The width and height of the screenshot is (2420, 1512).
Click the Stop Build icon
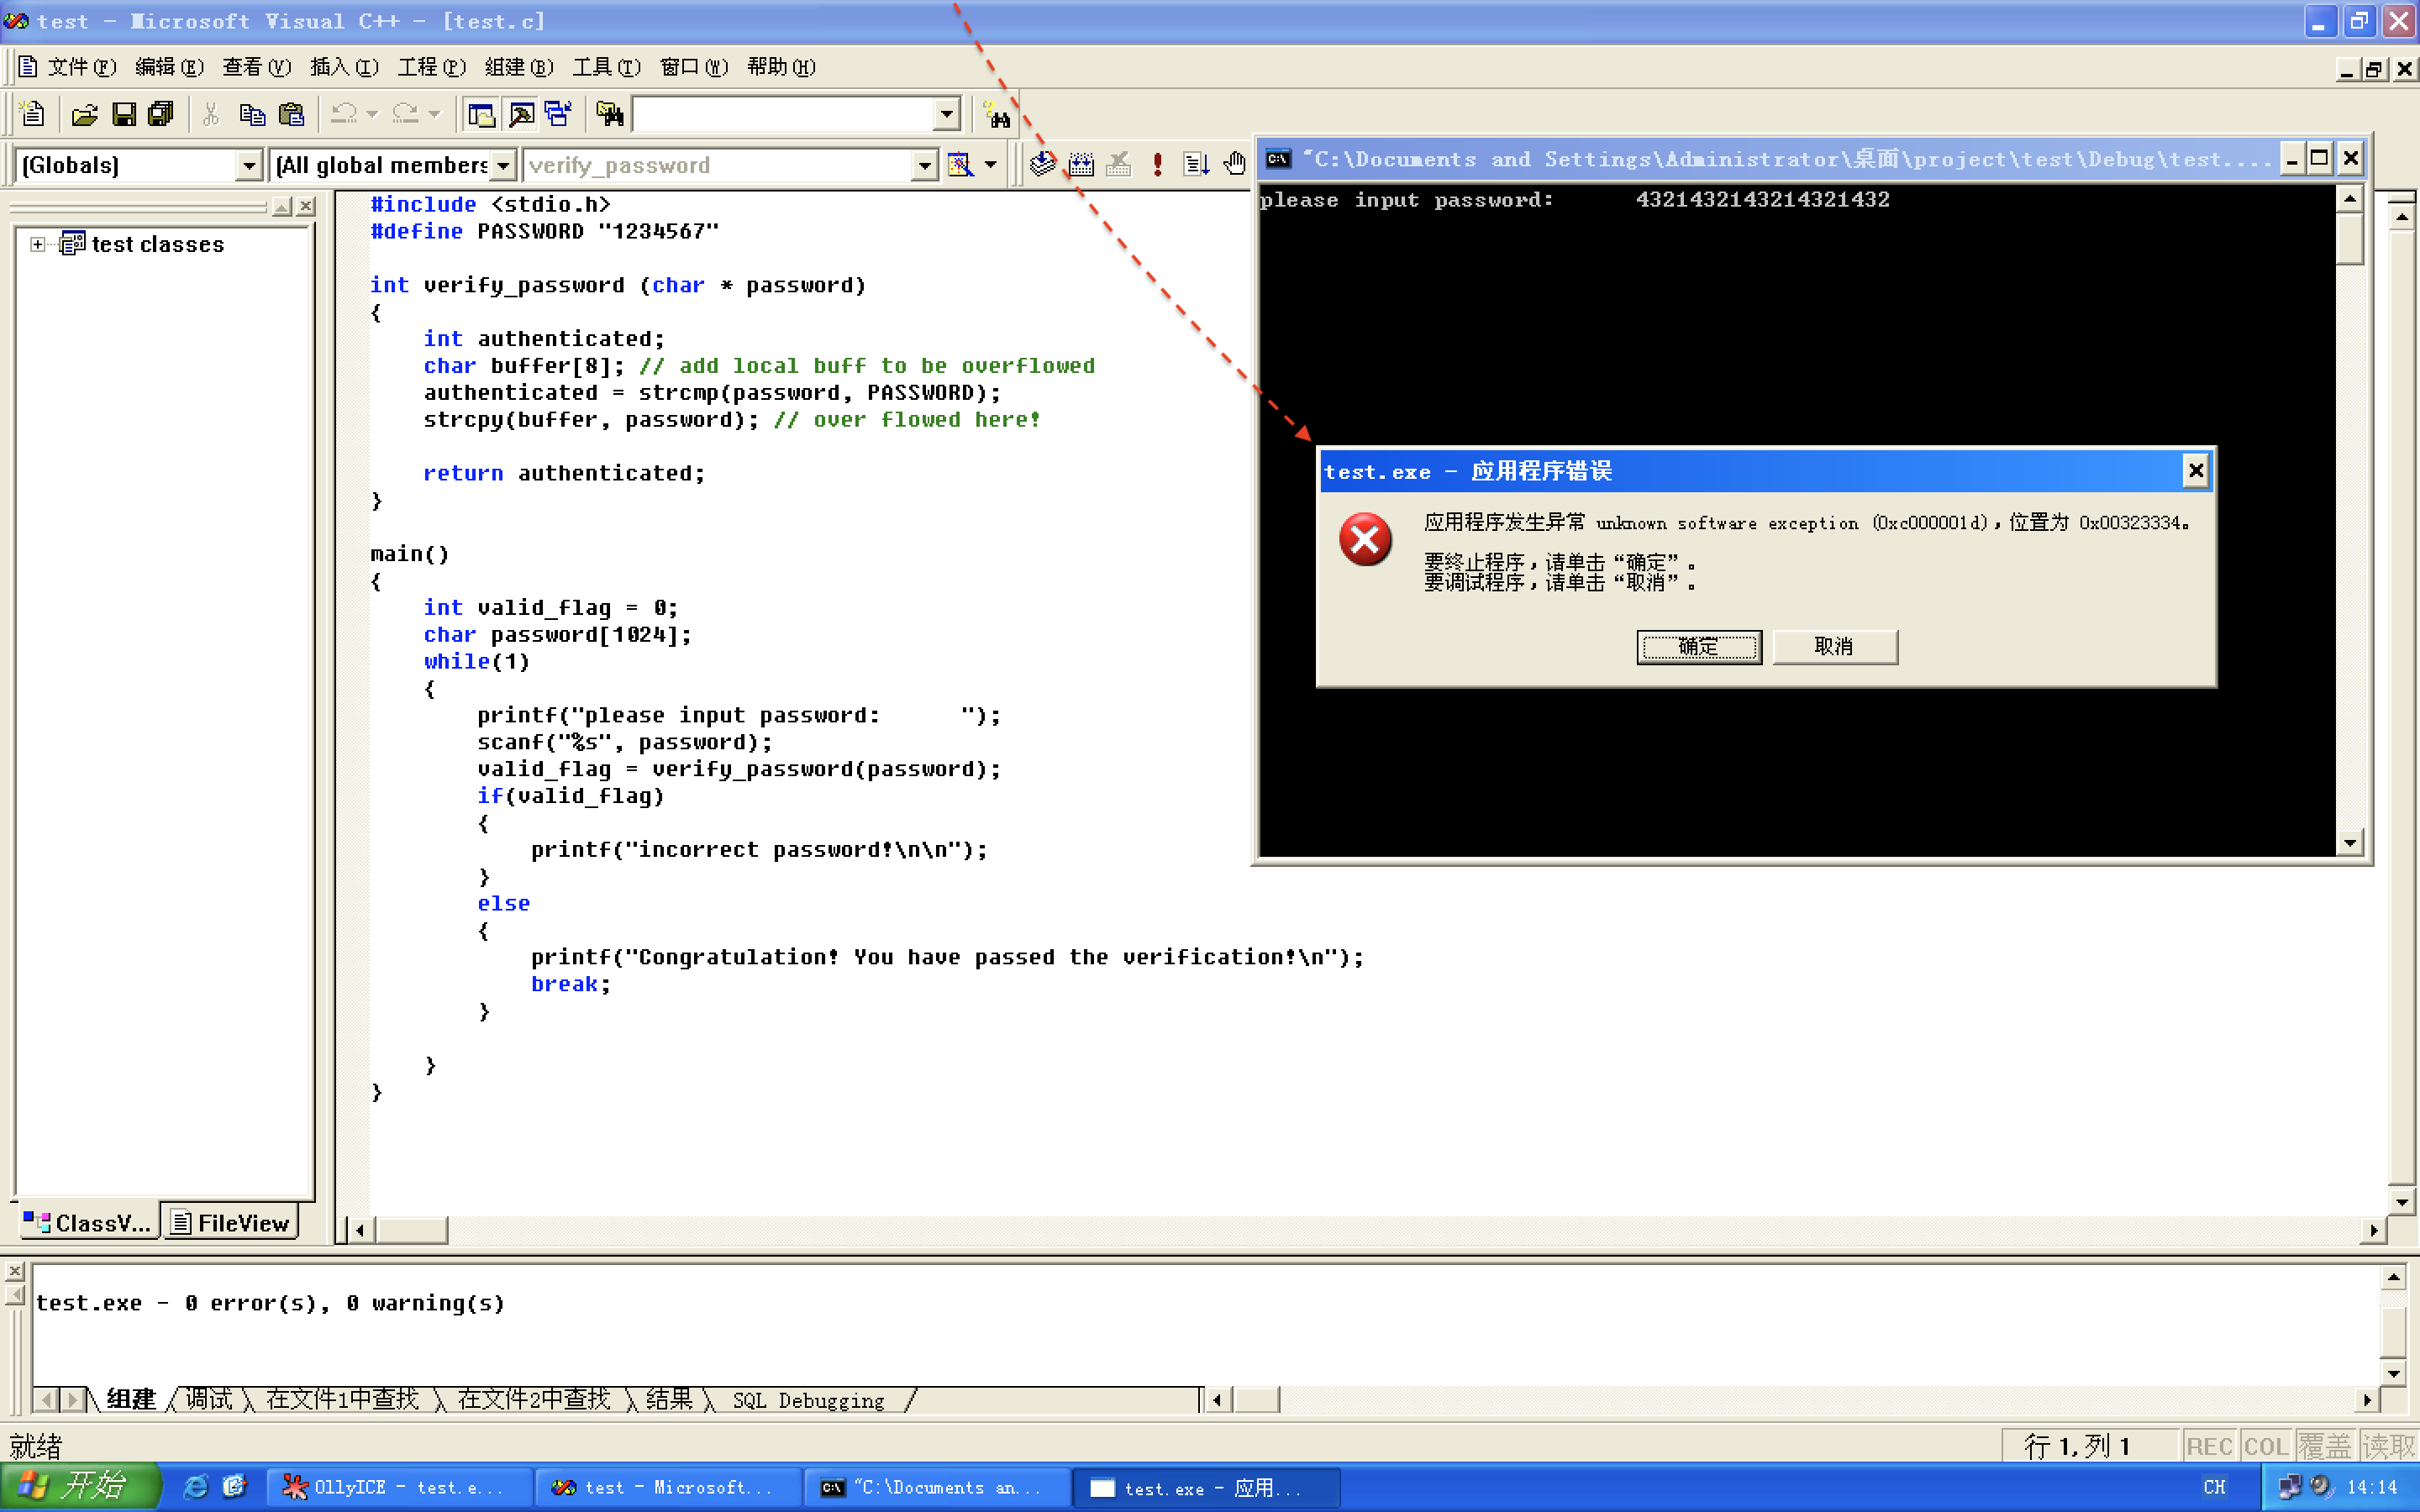[1119, 164]
